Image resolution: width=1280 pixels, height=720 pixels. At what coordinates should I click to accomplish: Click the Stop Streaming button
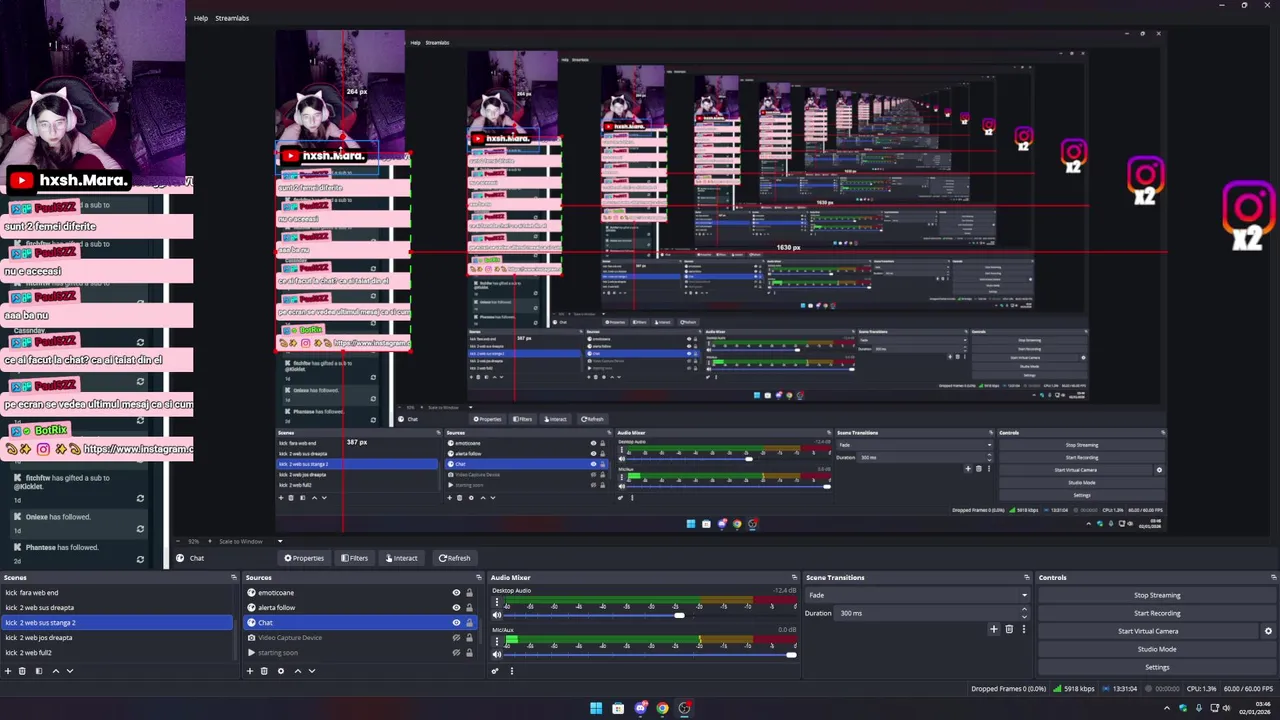point(1157,595)
